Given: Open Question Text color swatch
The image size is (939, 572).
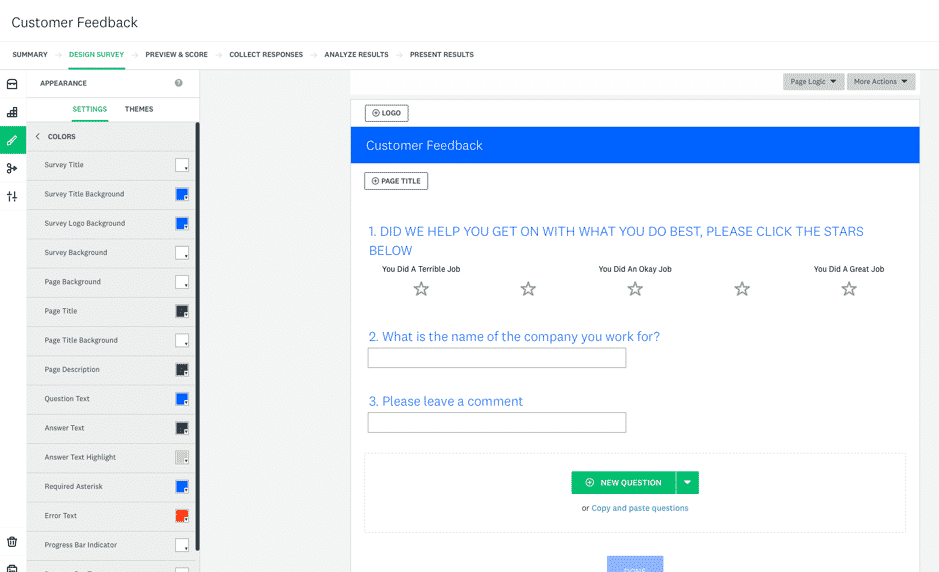Looking at the screenshot, I should point(182,400).
